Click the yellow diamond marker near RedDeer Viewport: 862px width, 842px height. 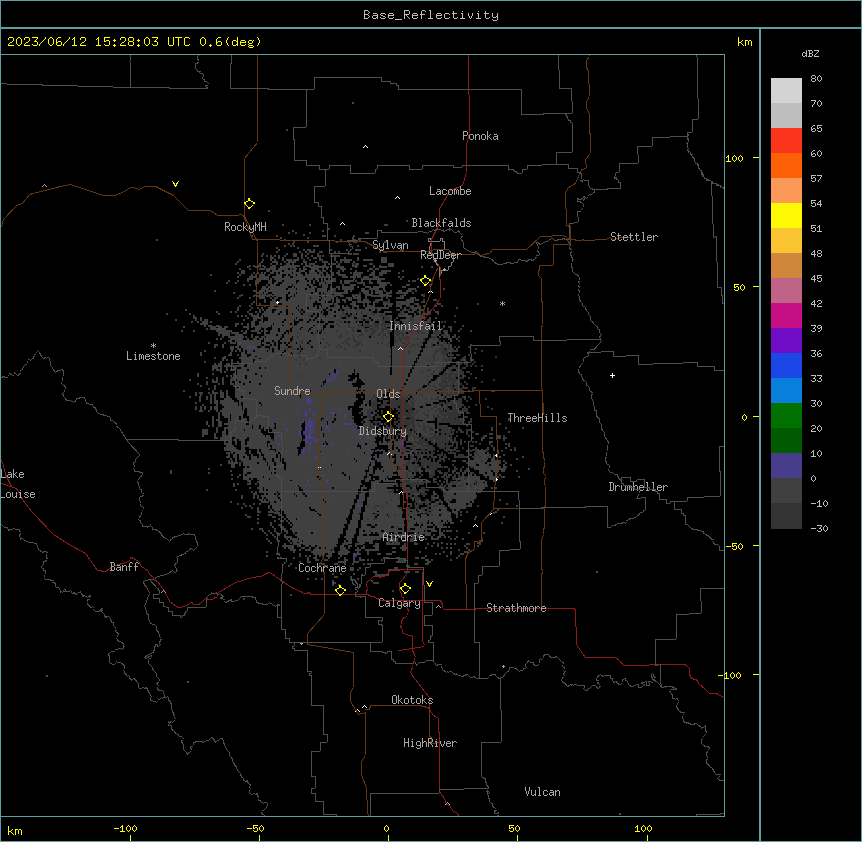(426, 281)
